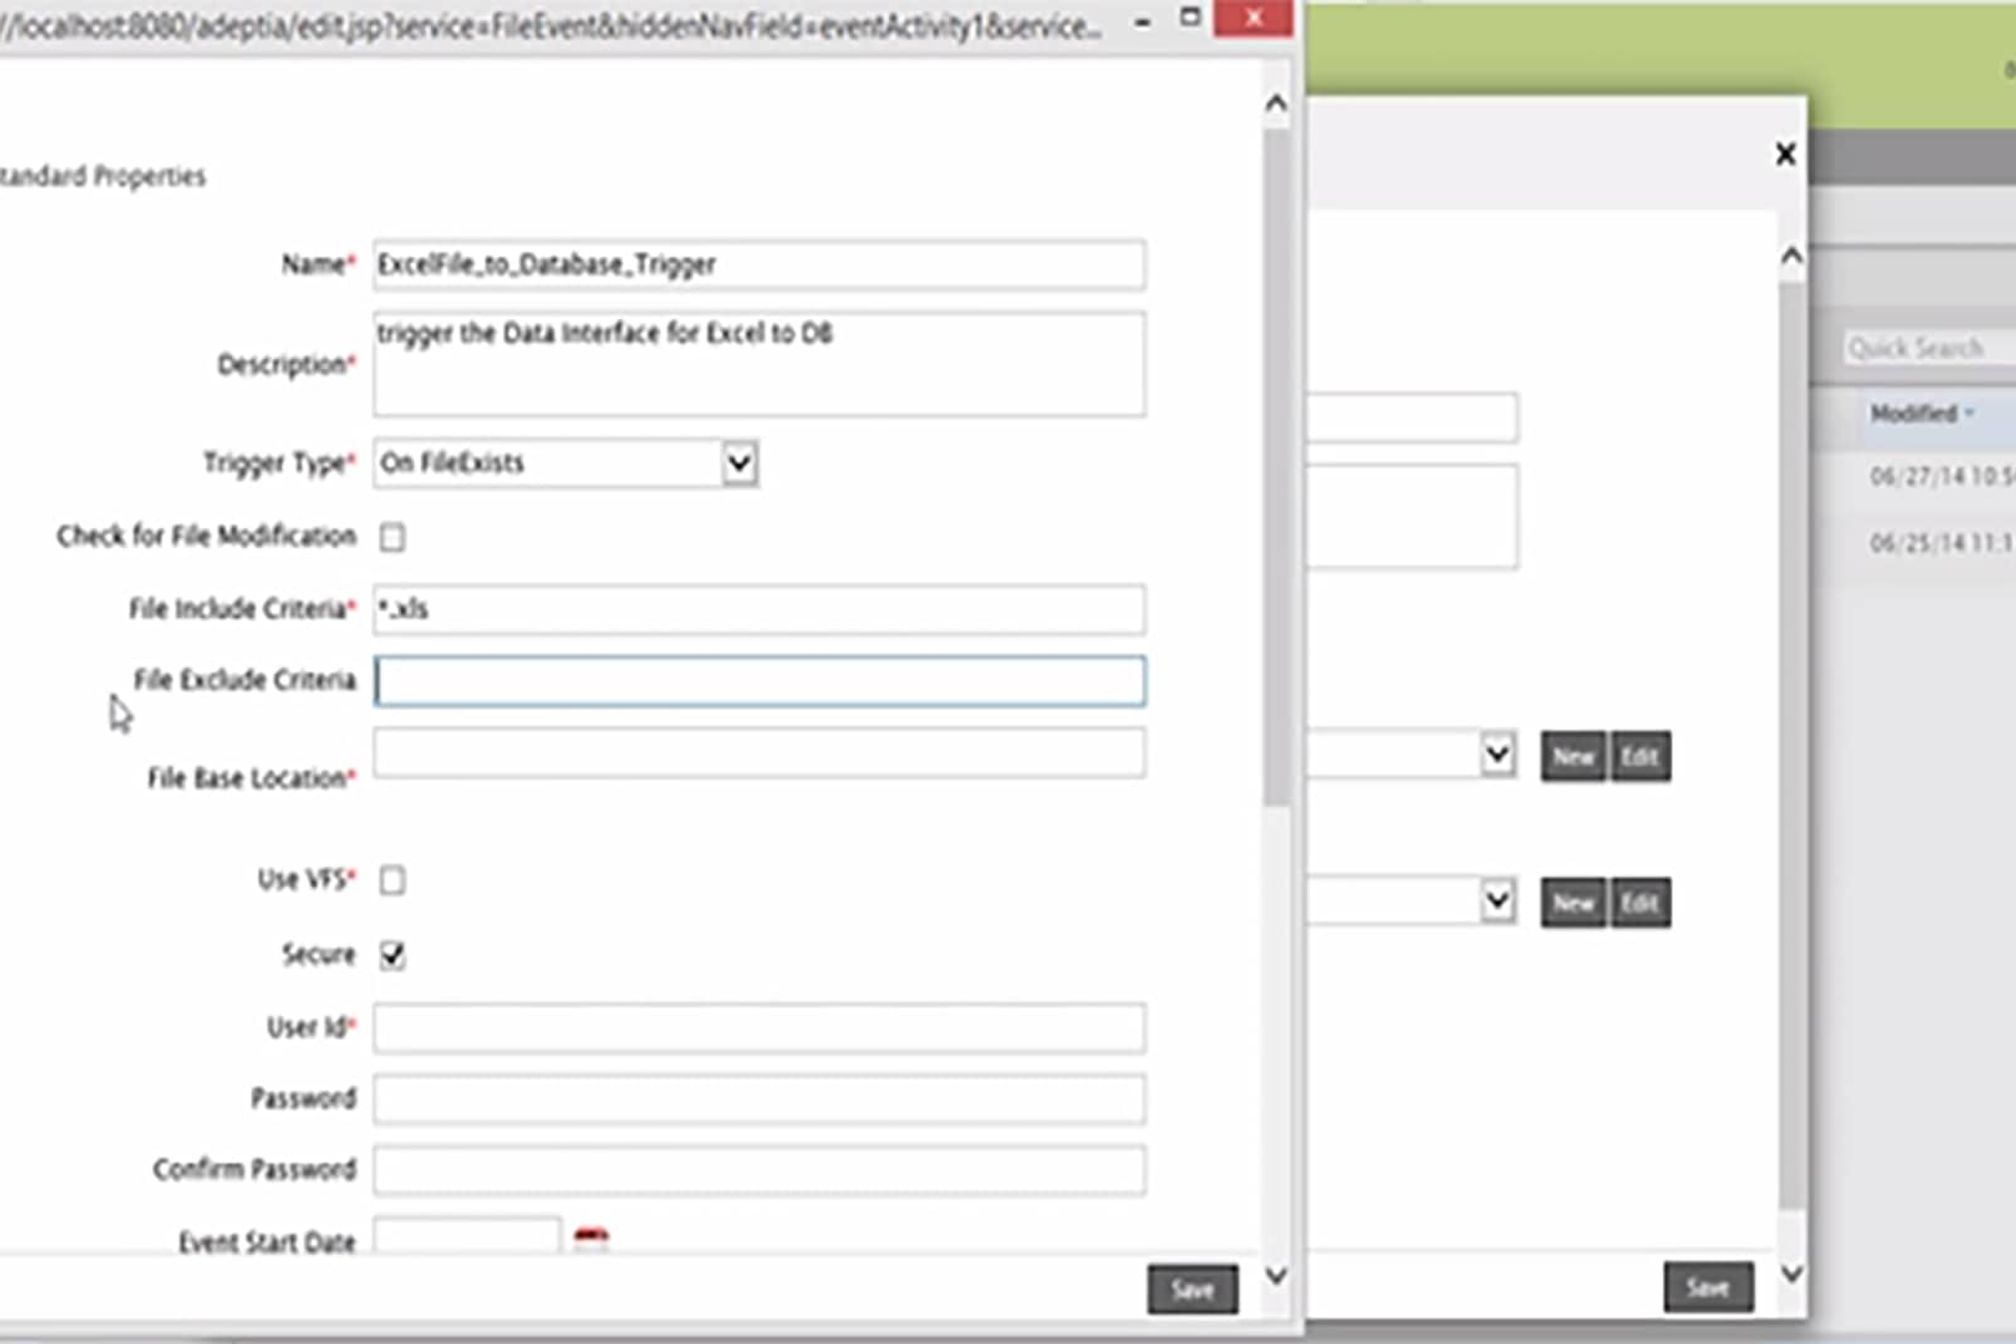Sort by Modified column header
The width and height of the screenshot is (2016, 1344).
click(x=1914, y=414)
